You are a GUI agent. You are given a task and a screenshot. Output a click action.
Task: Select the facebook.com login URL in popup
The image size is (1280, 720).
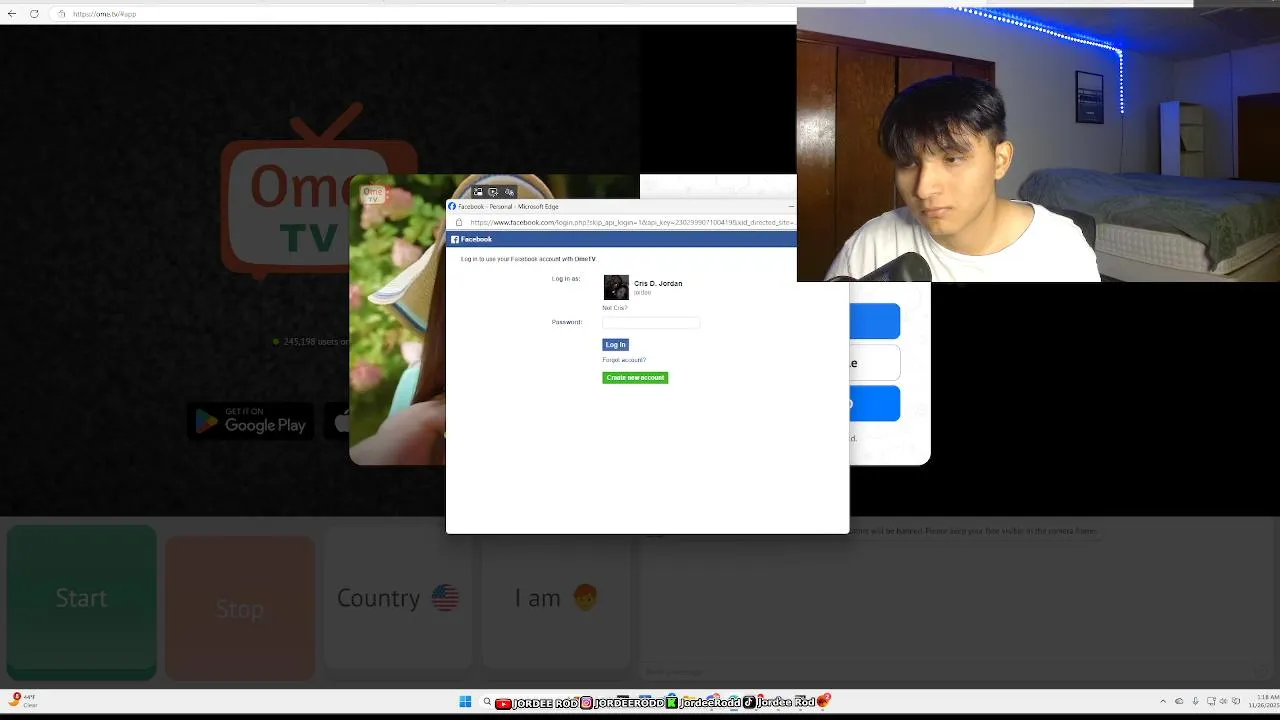click(x=631, y=222)
